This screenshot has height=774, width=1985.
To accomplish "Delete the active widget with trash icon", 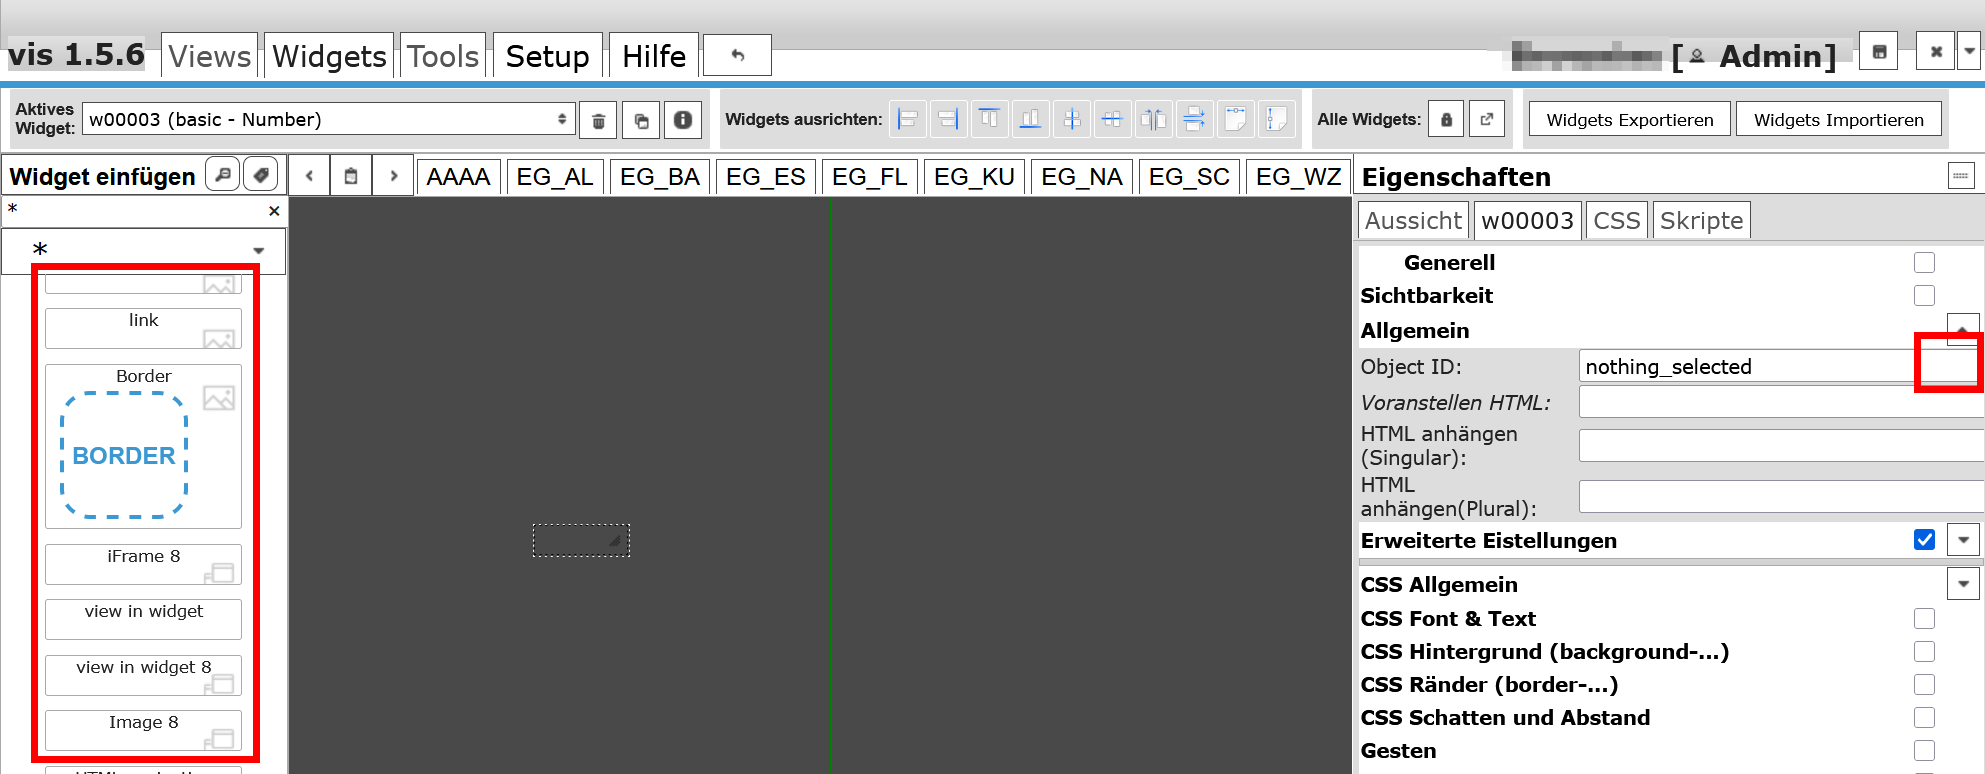I will click(x=598, y=120).
